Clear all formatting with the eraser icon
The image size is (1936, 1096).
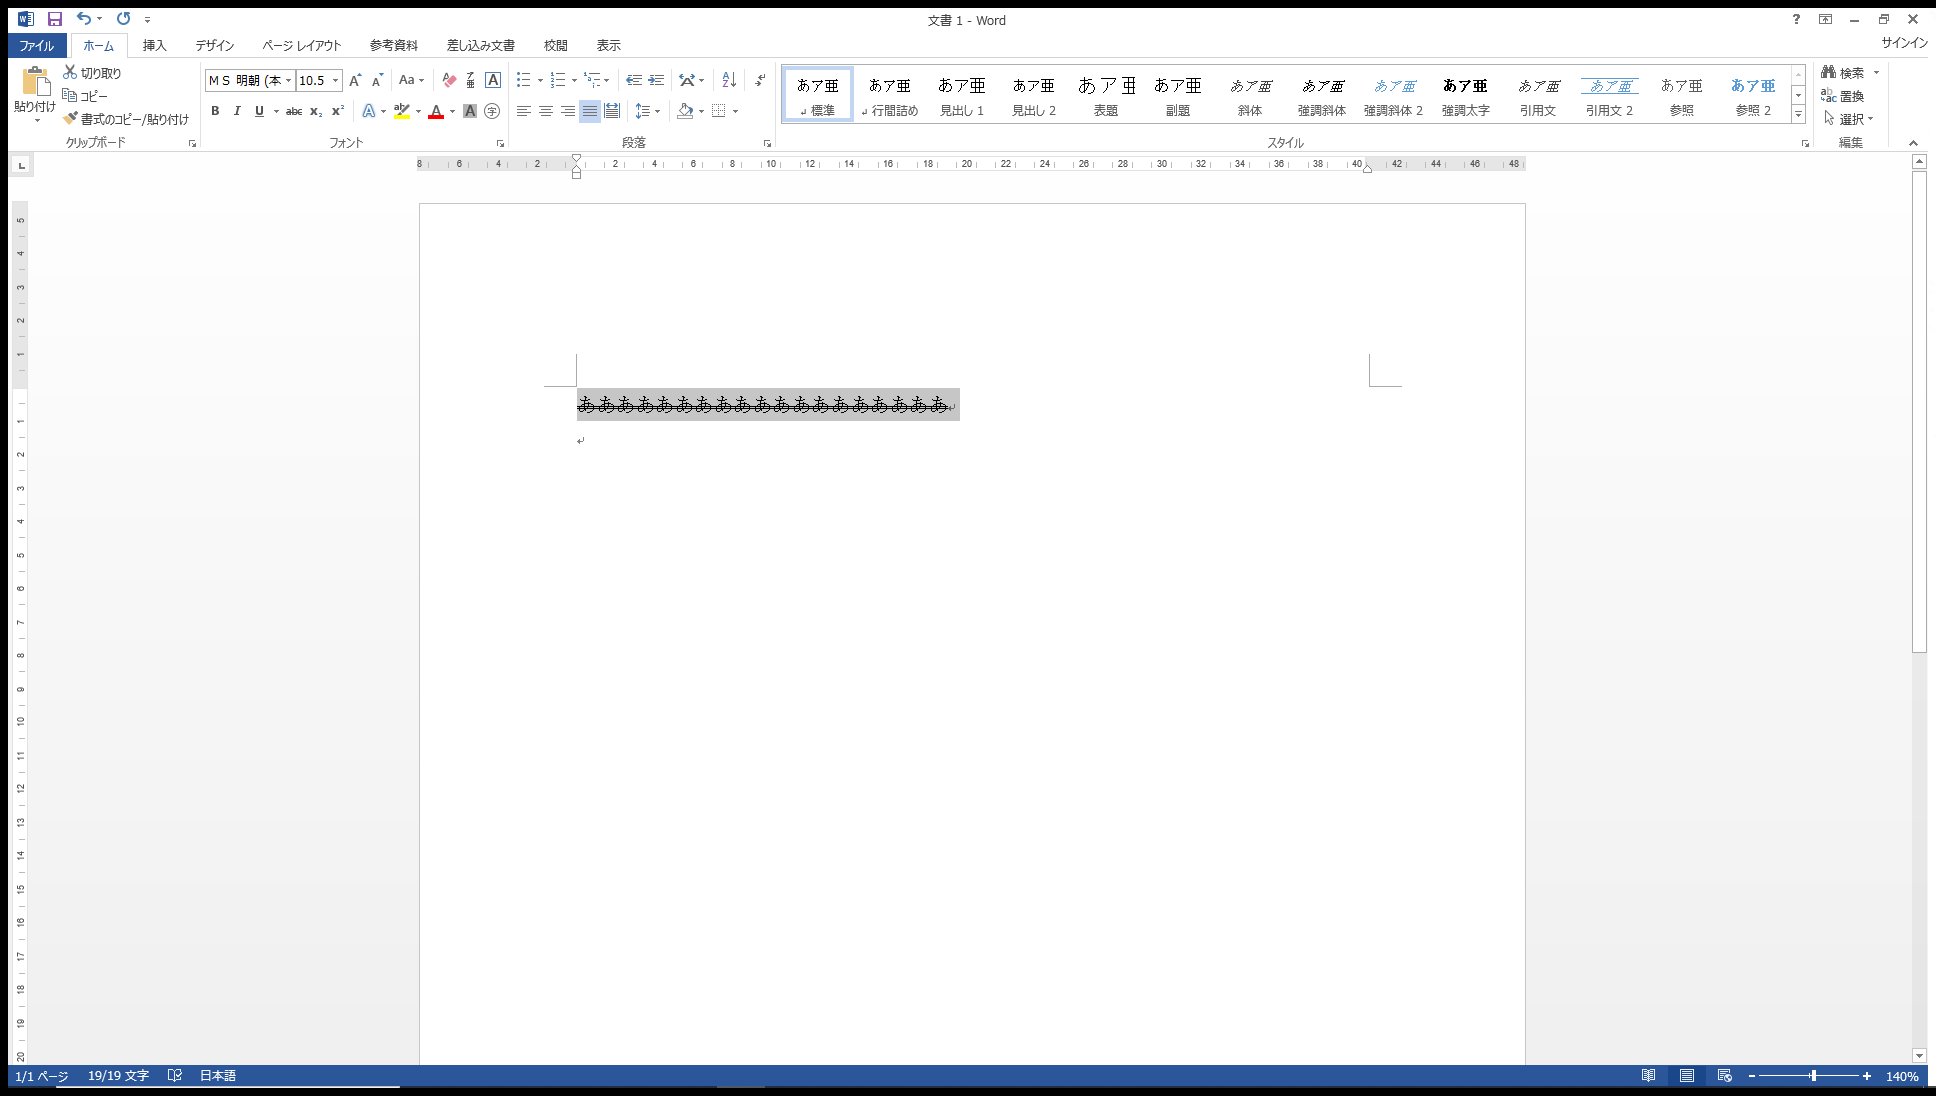point(449,80)
